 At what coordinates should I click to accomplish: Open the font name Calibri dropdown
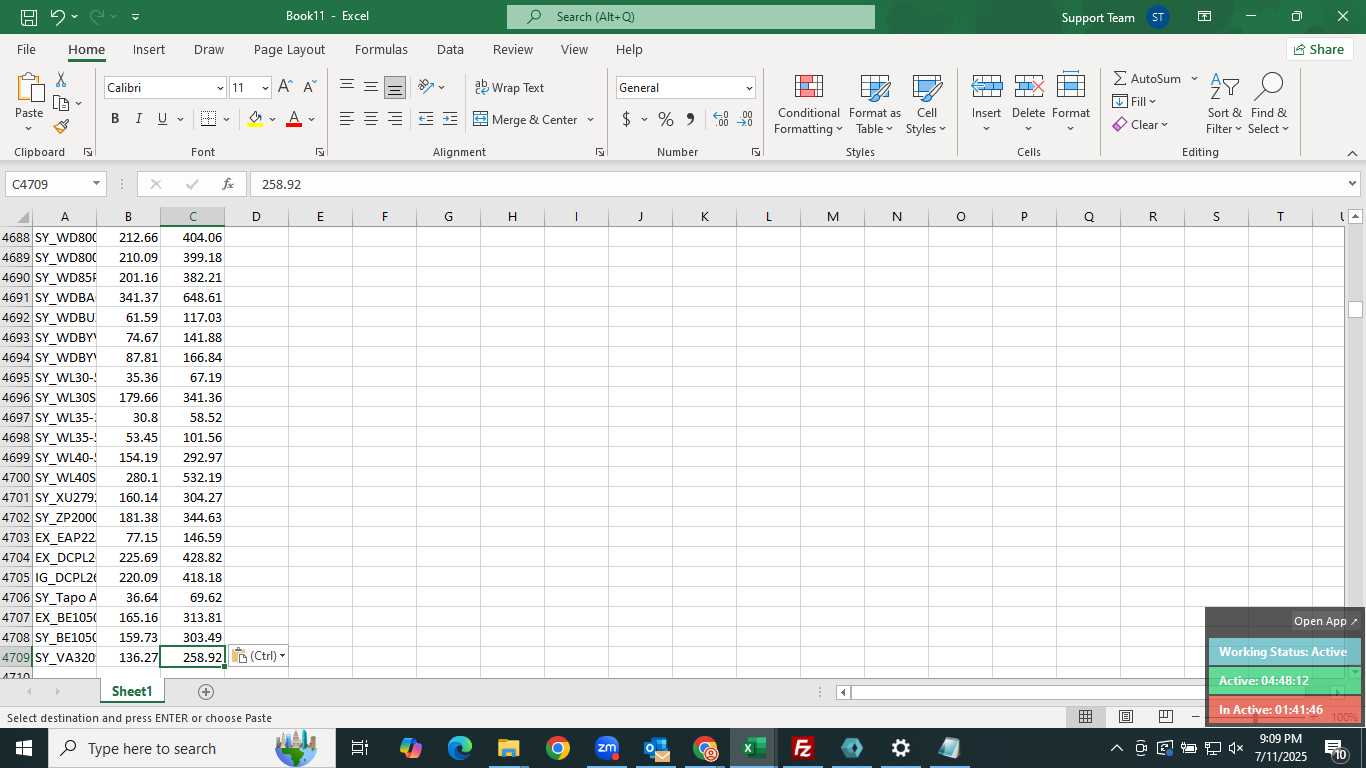220,88
